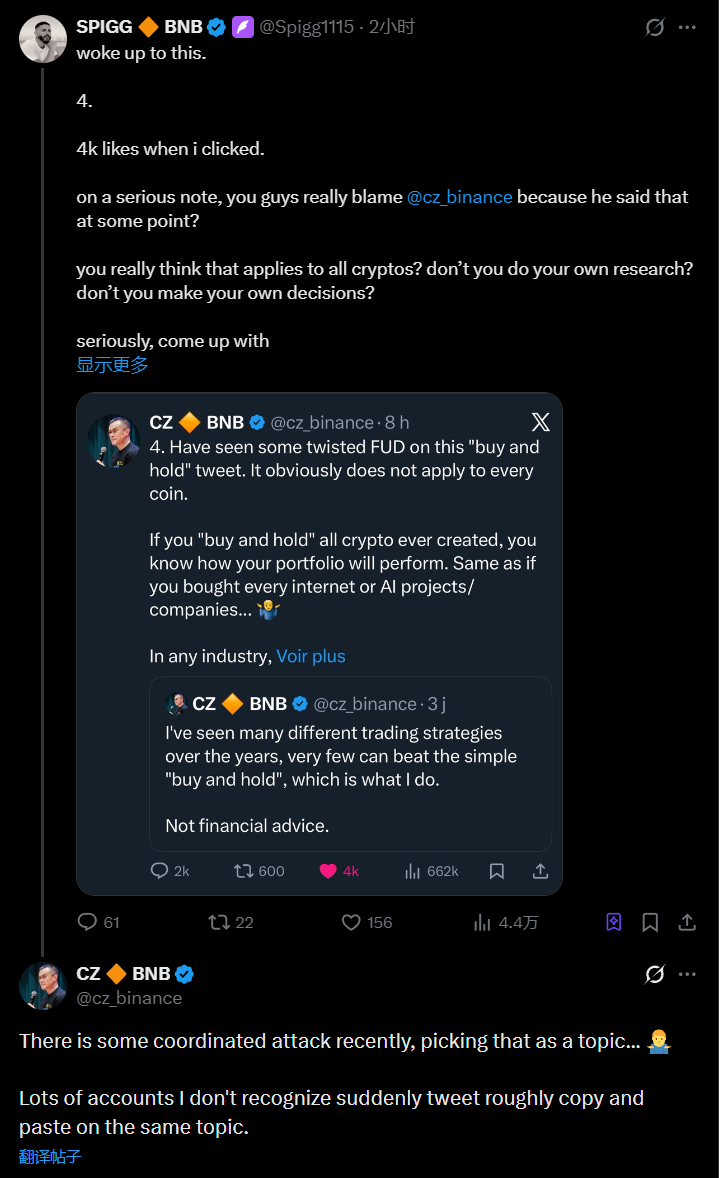This screenshot has width=719, height=1178.
Task: Open more options on SPIGG's post
Action: pyautogui.click(x=687, y=27)
